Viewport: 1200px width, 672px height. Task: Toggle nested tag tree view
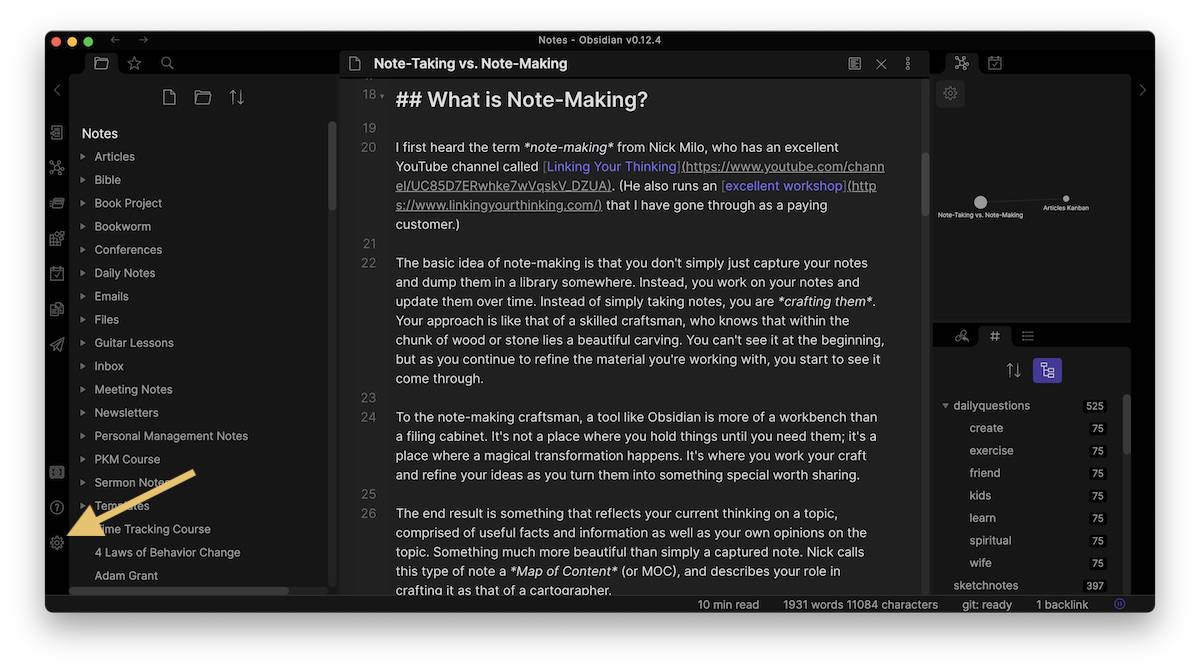1047,370
